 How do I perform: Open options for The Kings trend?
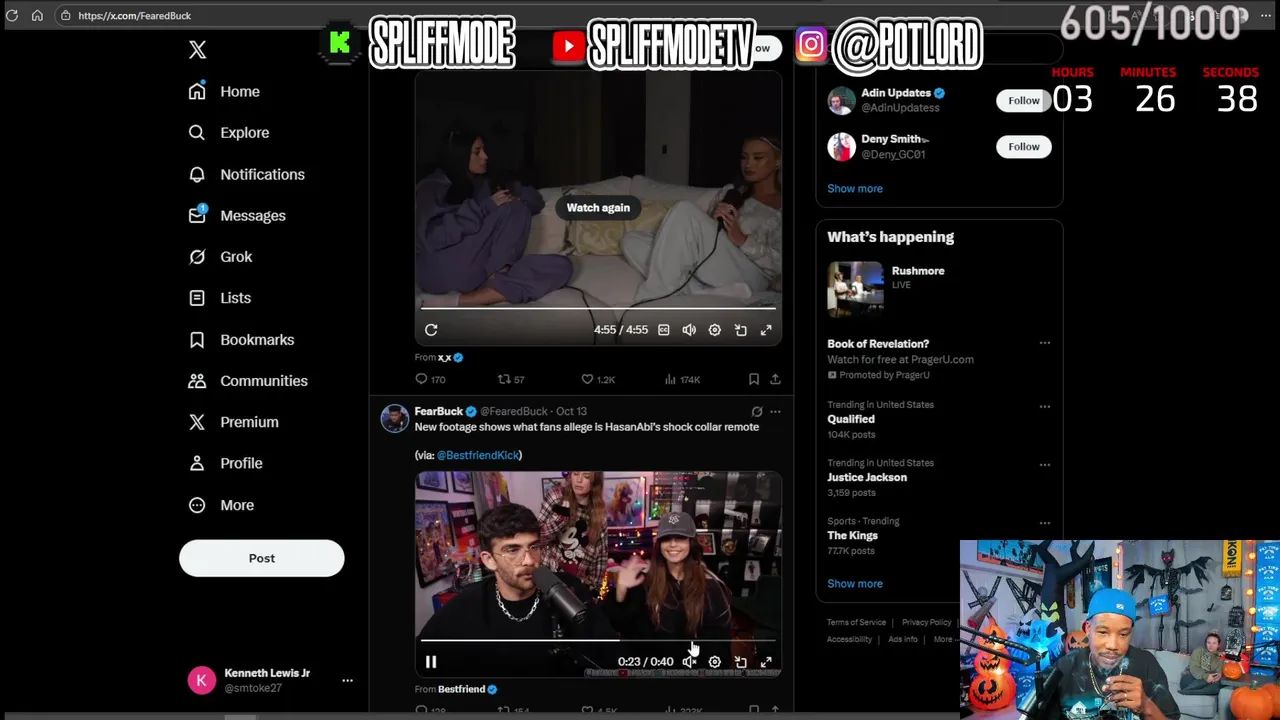(x=1044, y=523)
